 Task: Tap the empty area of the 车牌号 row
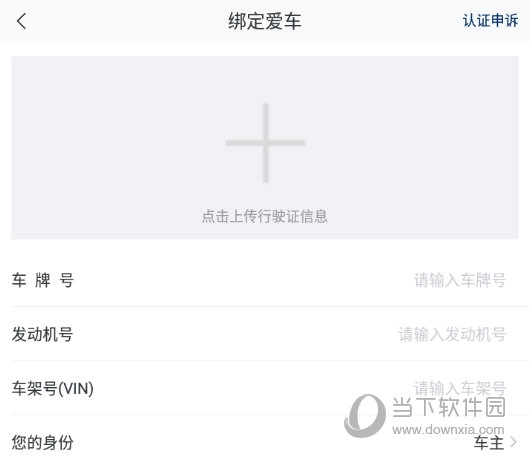[x=243, y=280]
